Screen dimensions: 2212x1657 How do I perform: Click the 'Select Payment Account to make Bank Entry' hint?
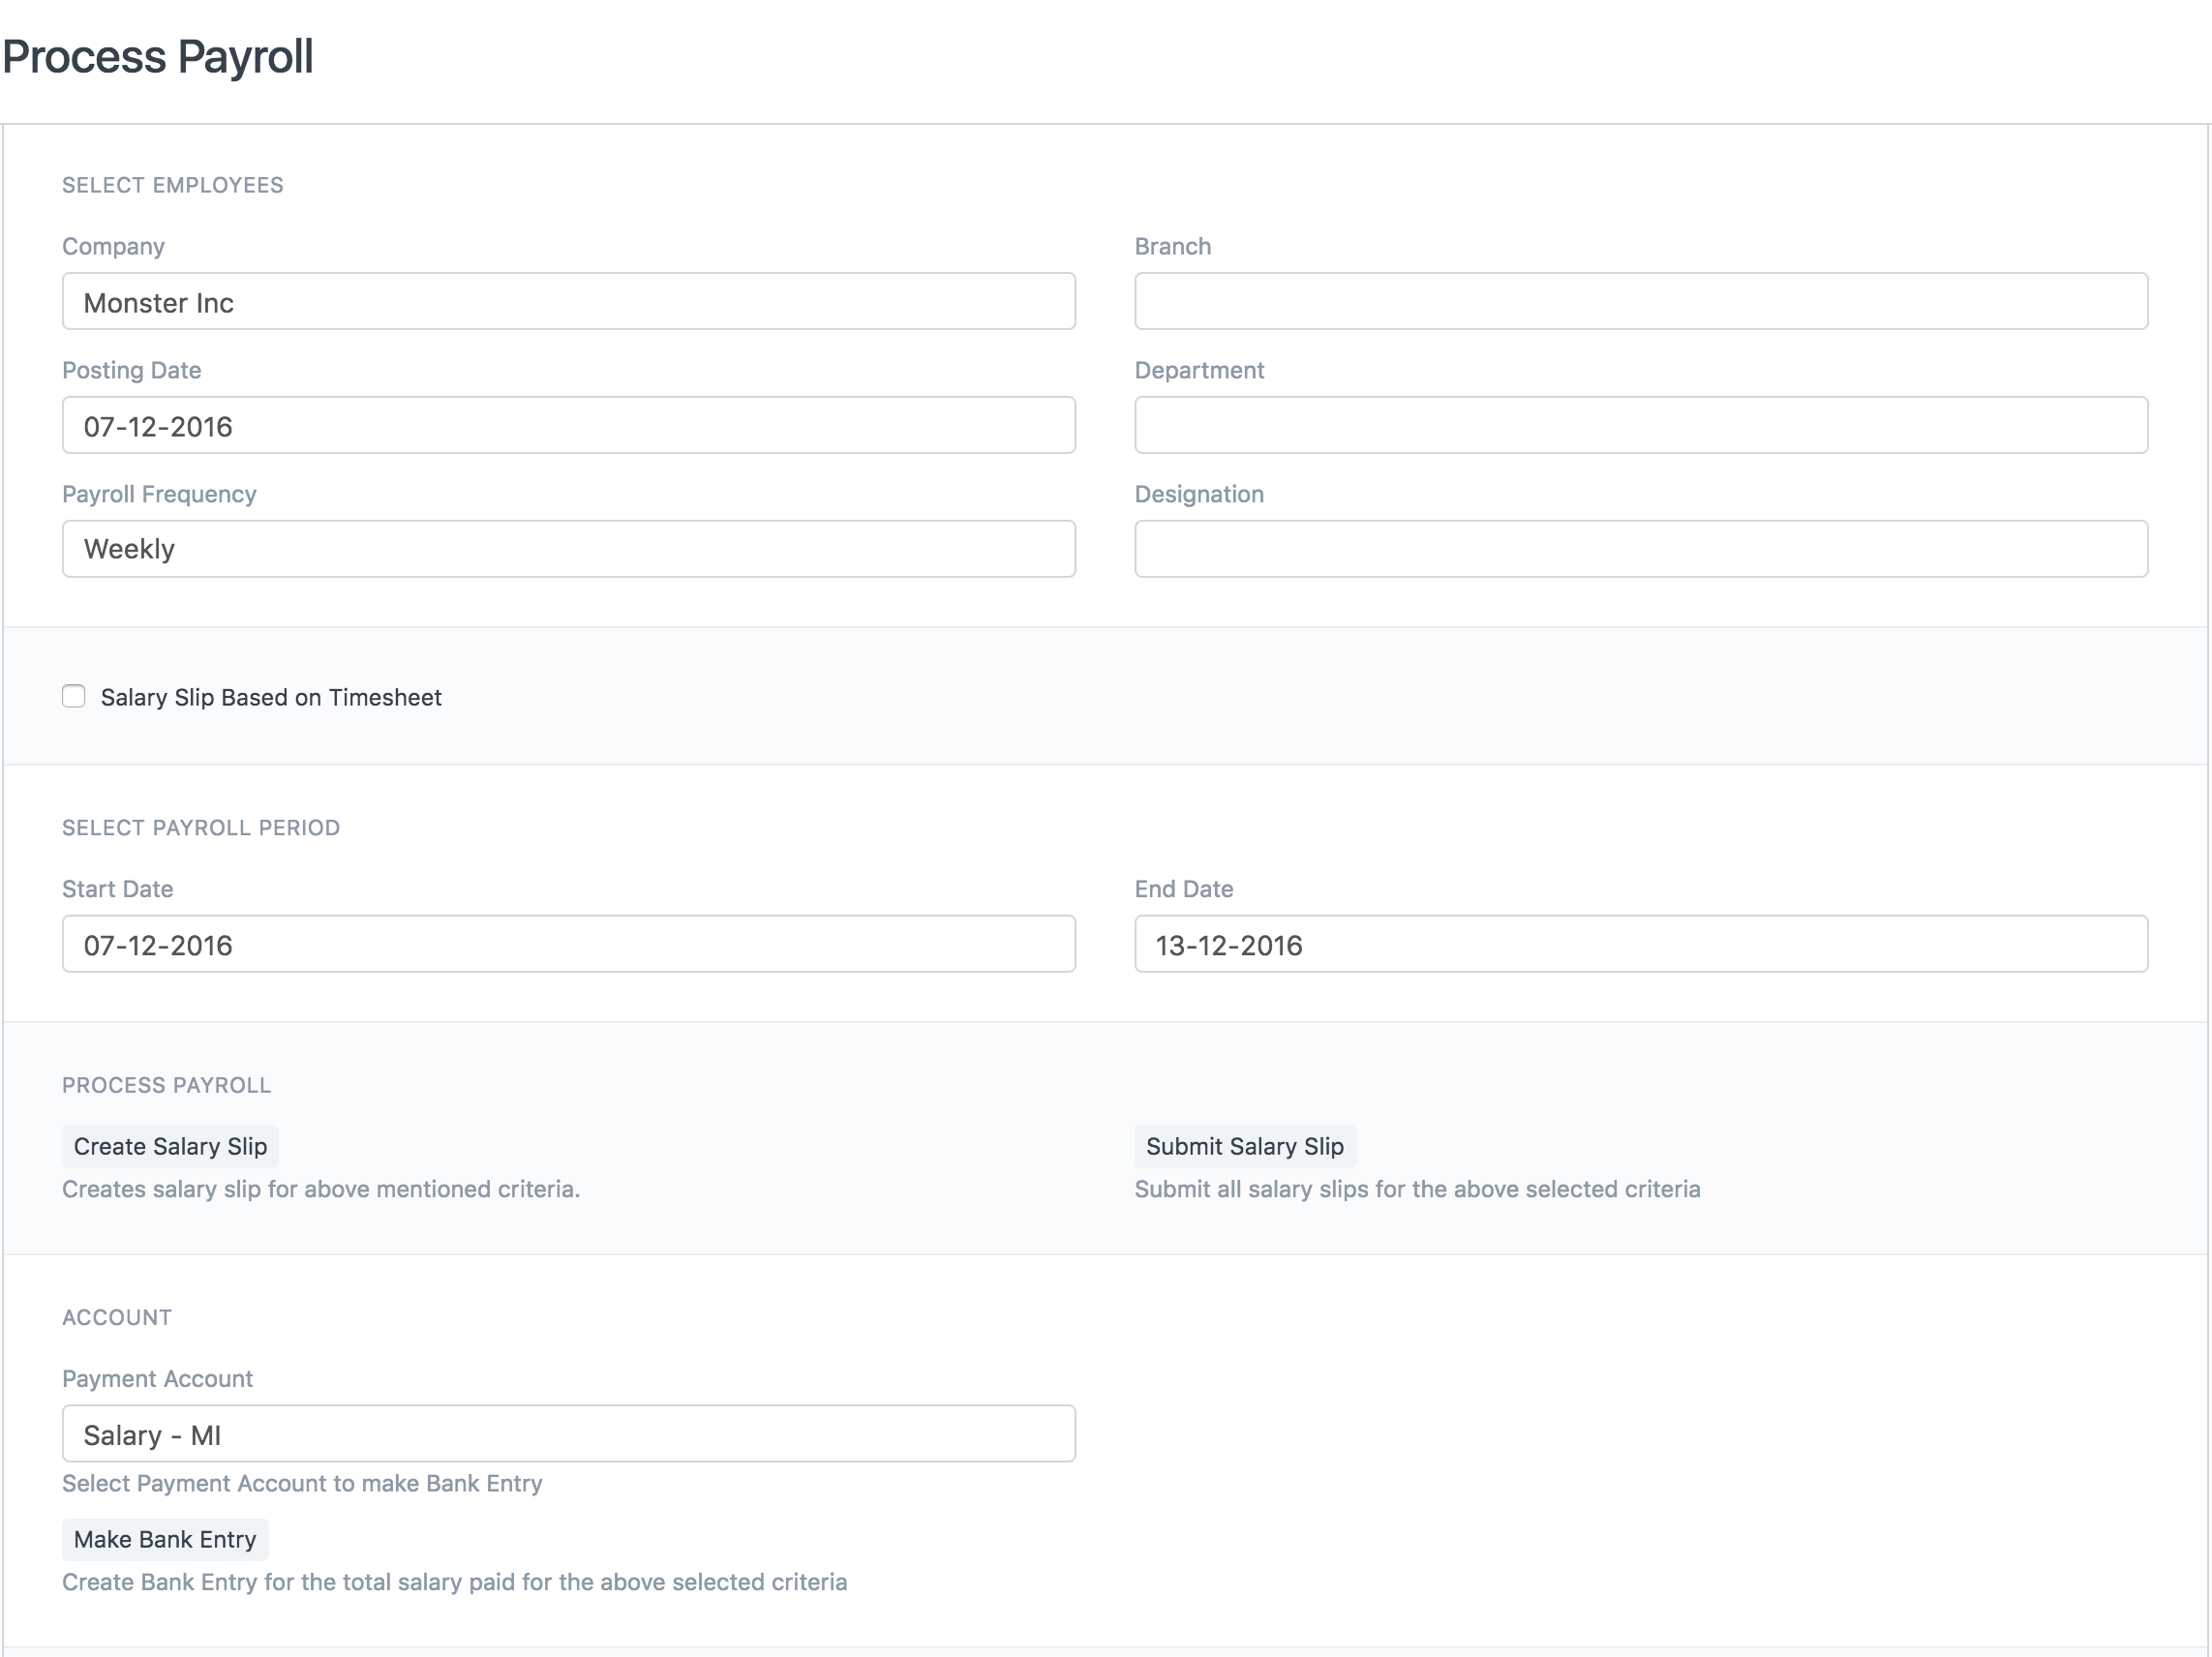tap(302, 1483)
